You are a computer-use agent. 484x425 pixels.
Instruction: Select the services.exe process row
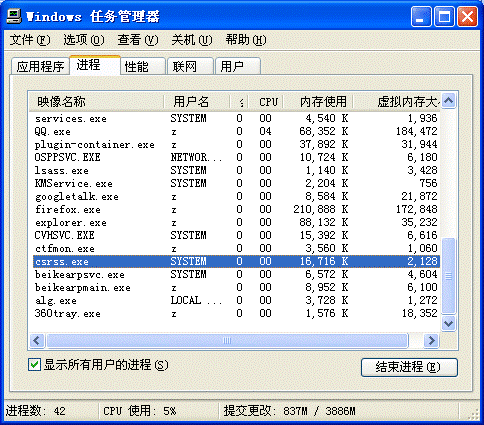point(236,118)
